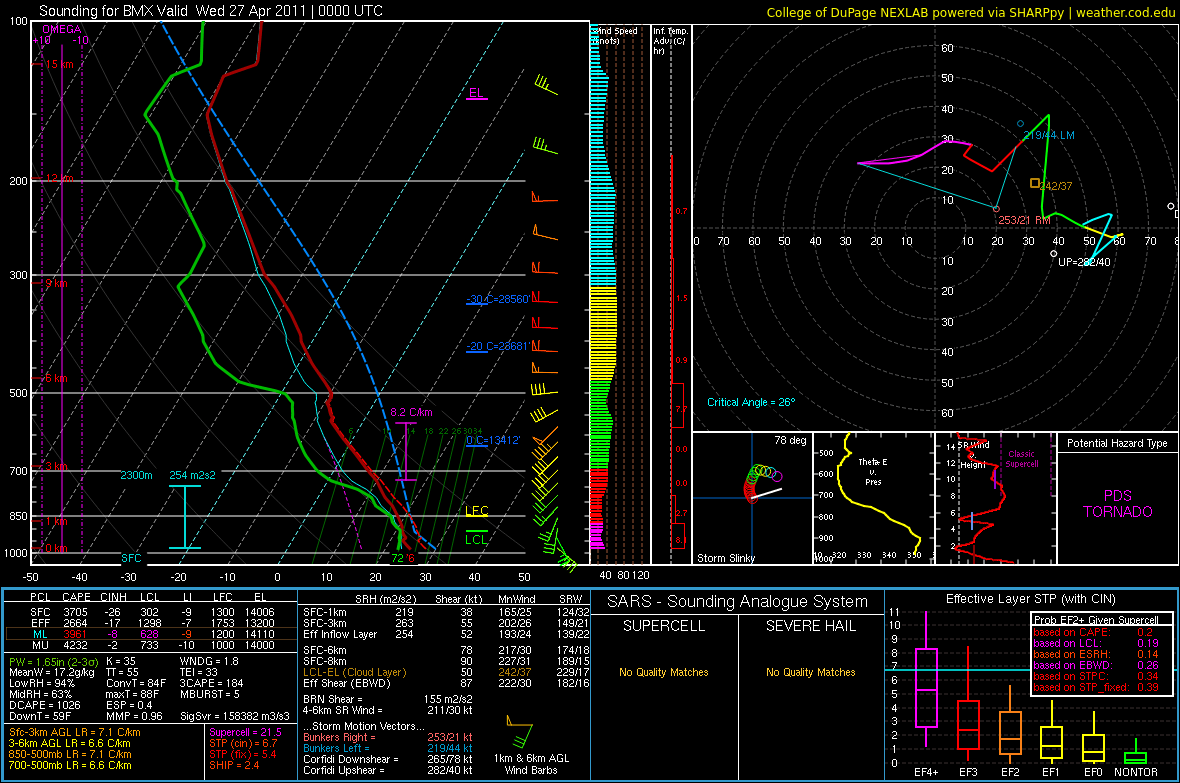Click the '-30 C=28560' height label
1180x783 pixels.
[497, 299]
